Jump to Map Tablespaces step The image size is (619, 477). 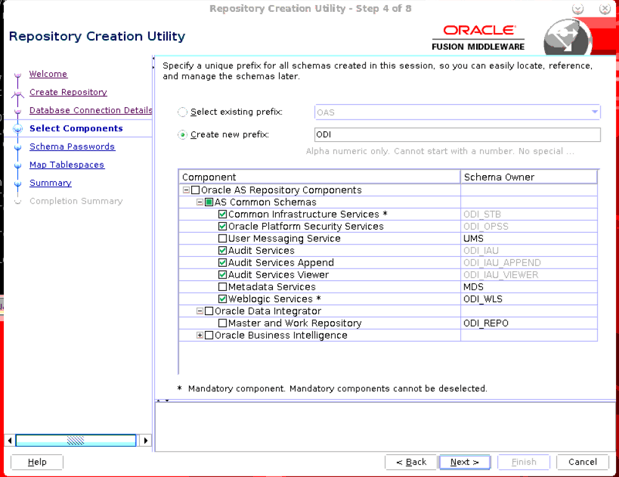67,165
